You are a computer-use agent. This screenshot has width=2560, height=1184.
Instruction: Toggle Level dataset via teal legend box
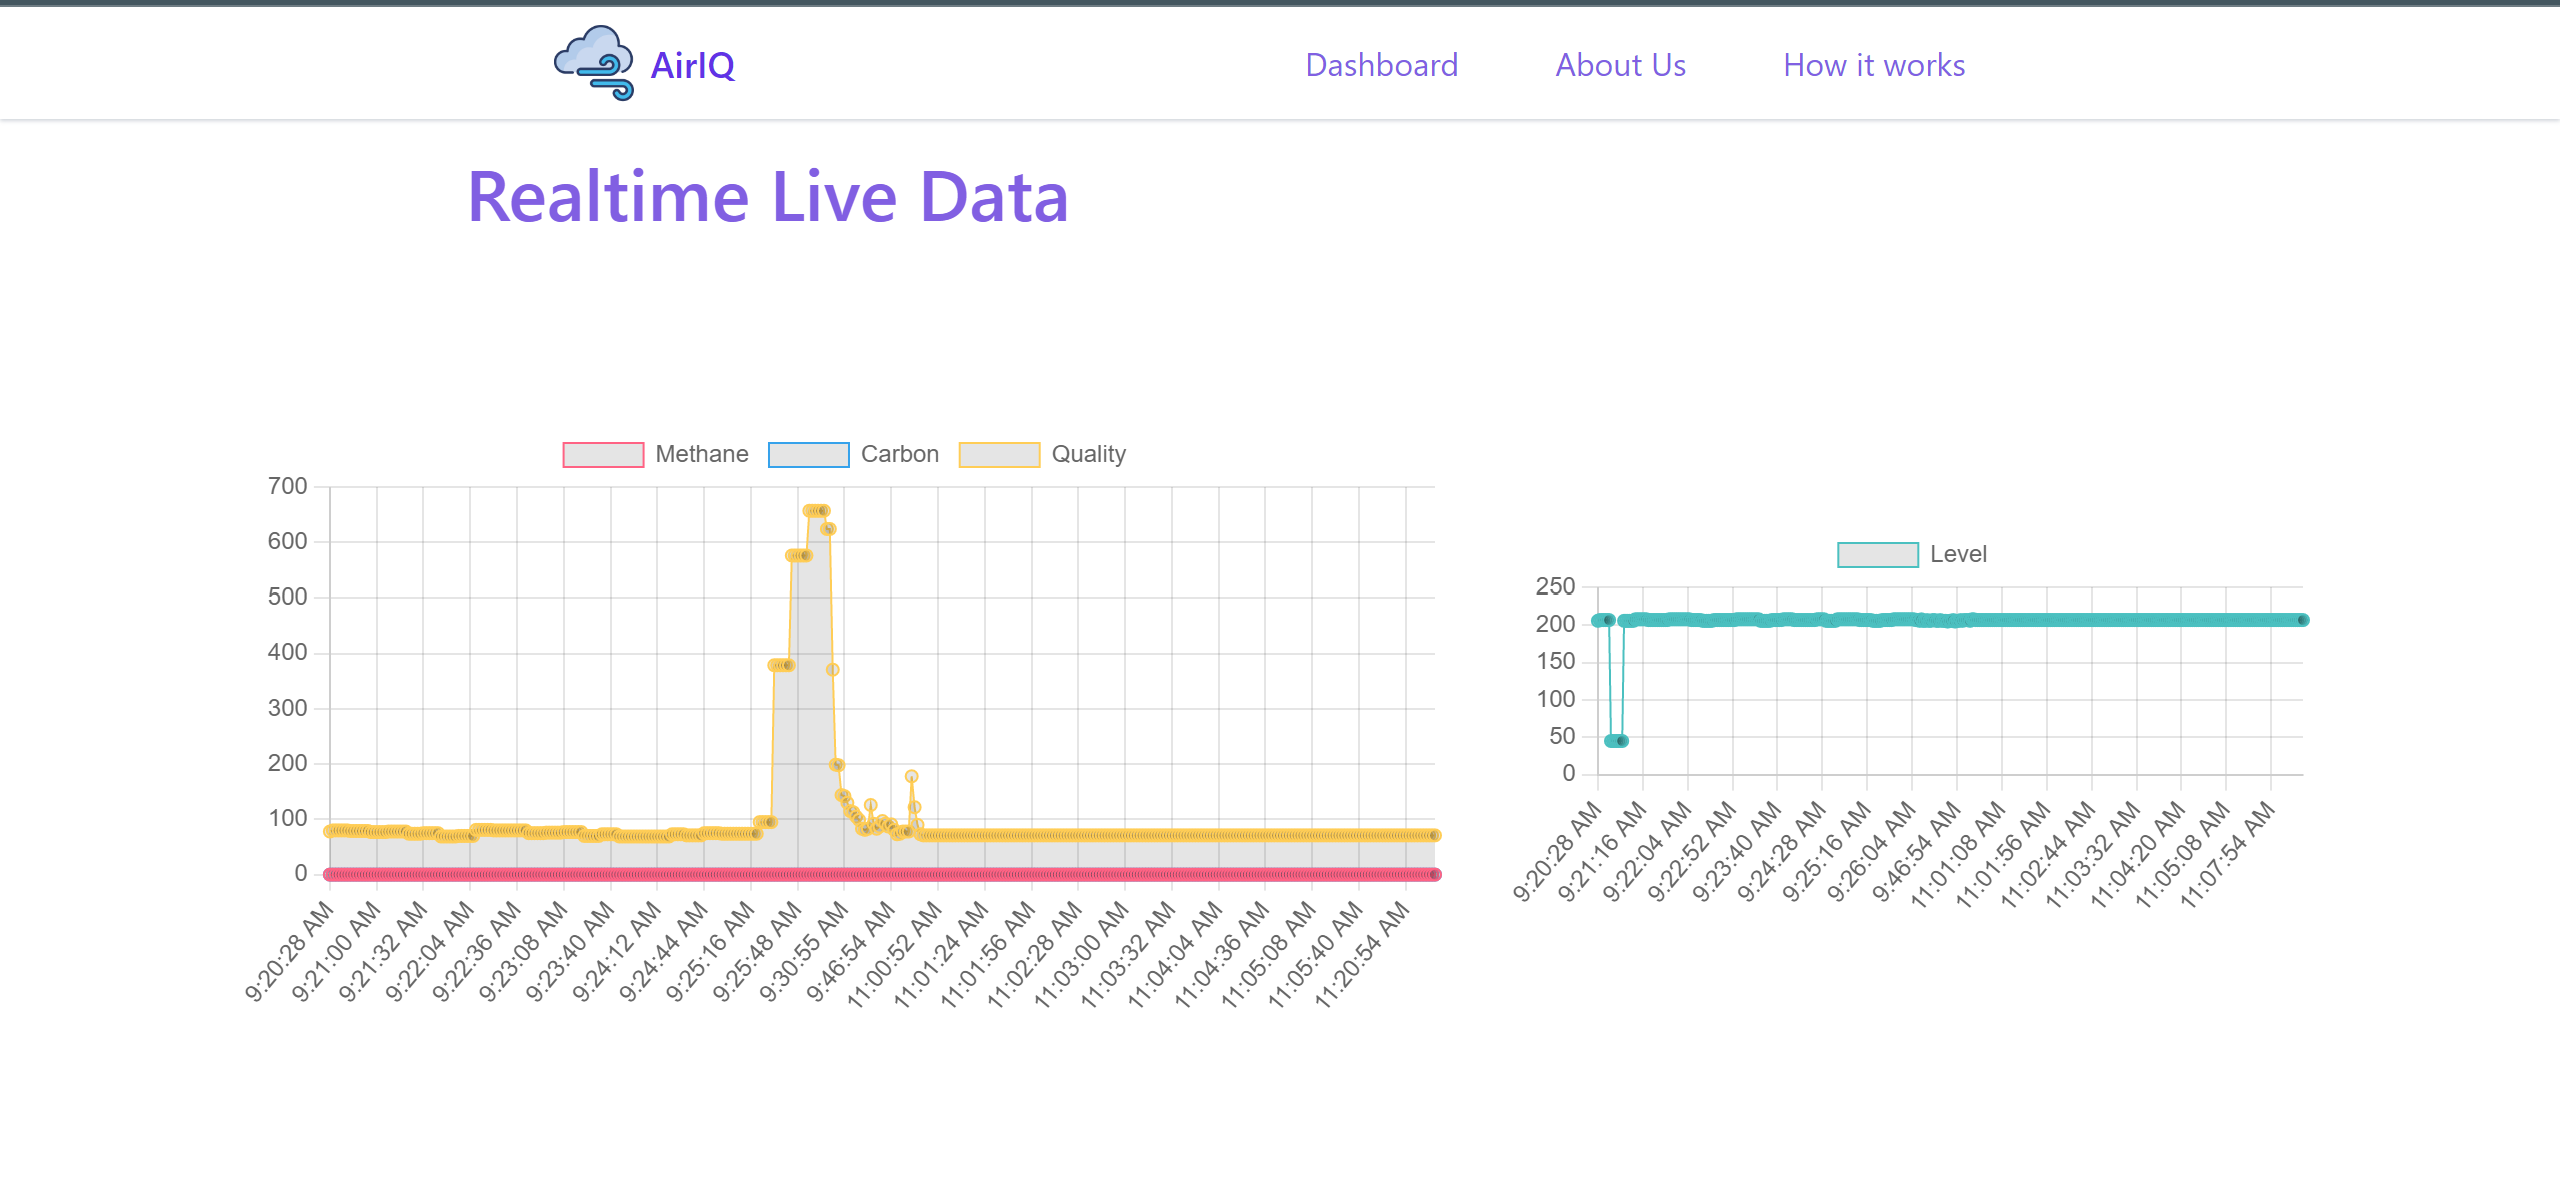1877,555
